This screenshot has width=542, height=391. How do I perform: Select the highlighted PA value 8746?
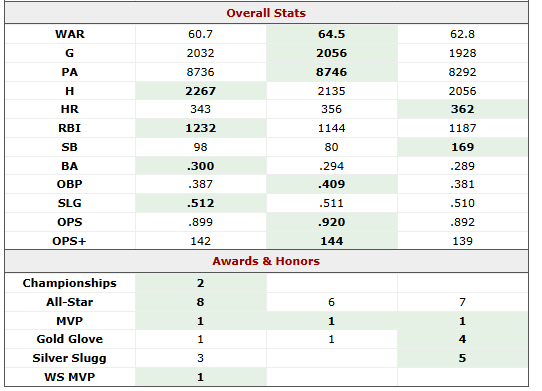[x=331, y=72]
